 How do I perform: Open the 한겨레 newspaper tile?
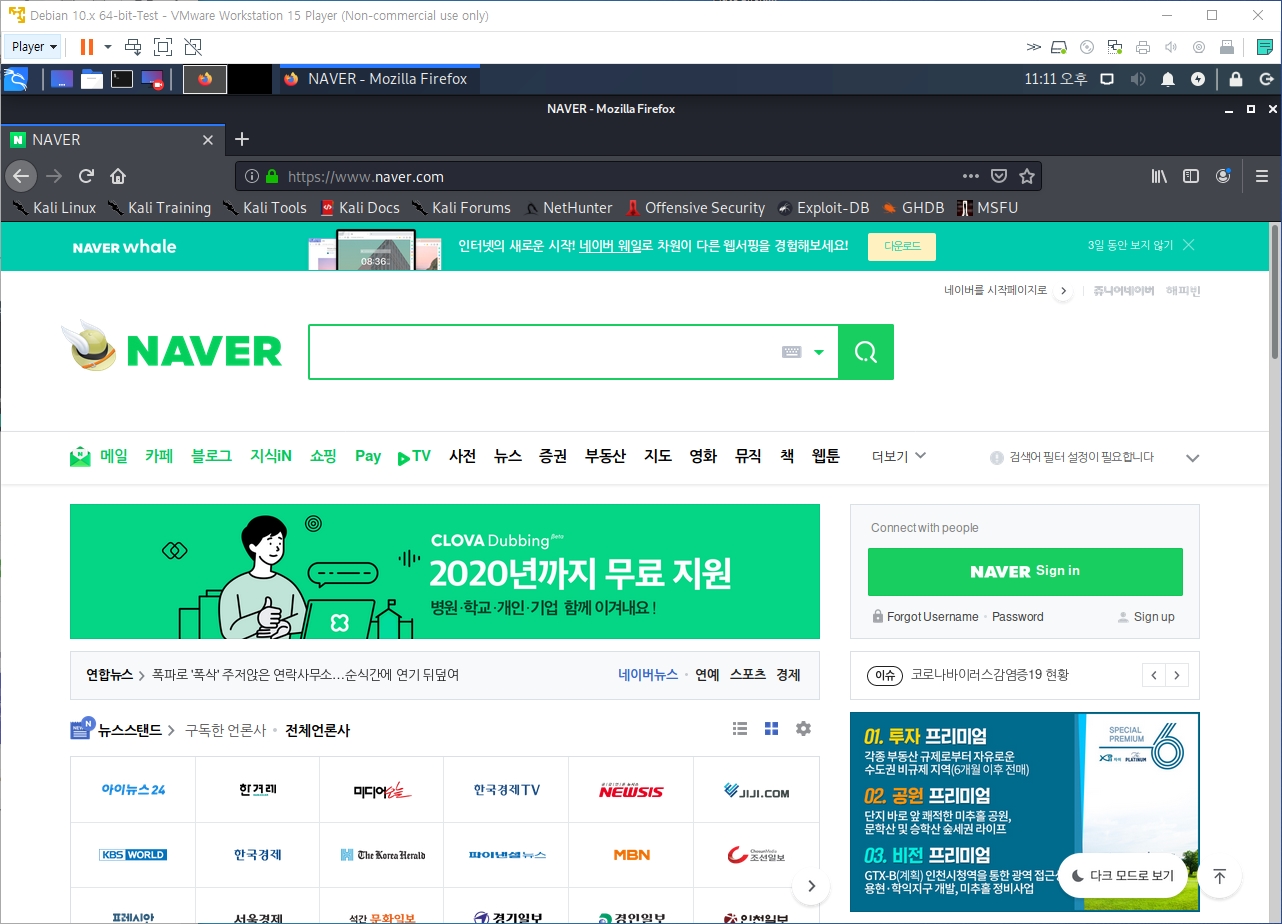pyautogui.click(x=257, y=790)
